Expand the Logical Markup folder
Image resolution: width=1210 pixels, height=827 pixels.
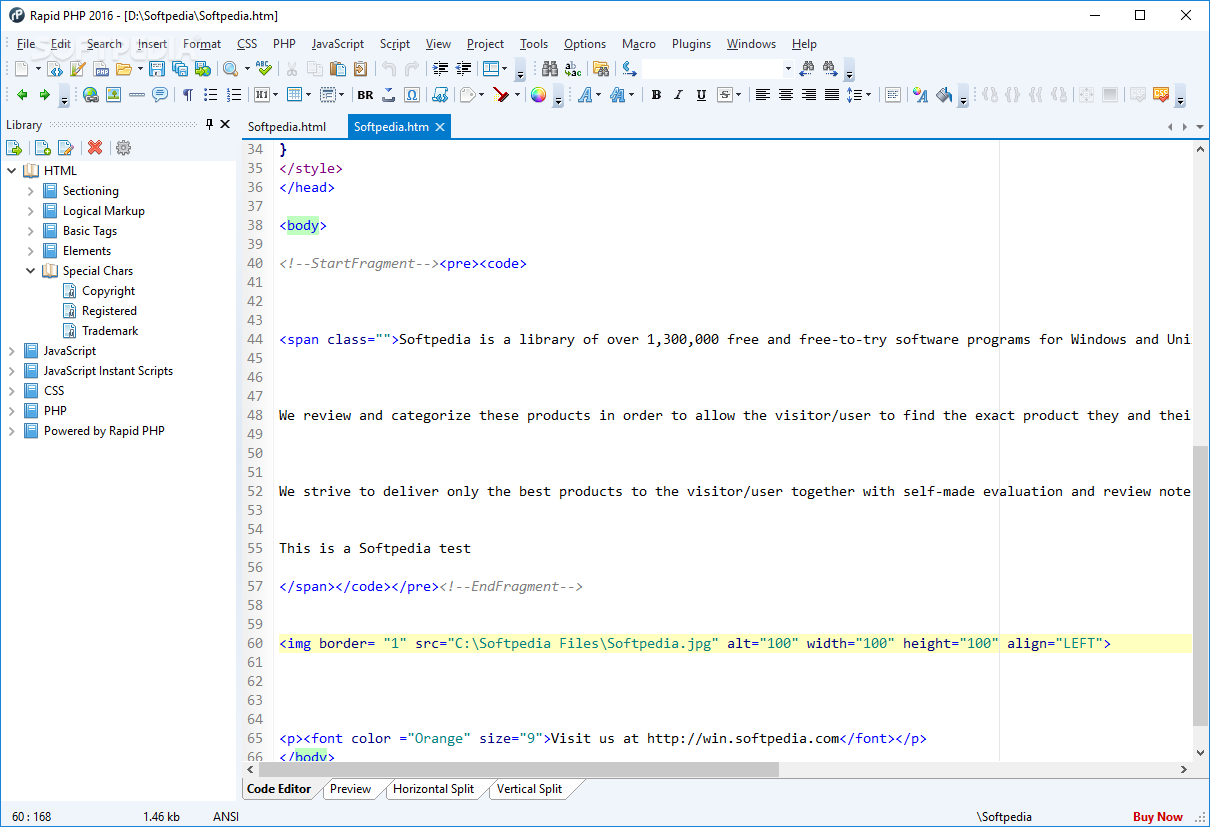tap(31, 211)
